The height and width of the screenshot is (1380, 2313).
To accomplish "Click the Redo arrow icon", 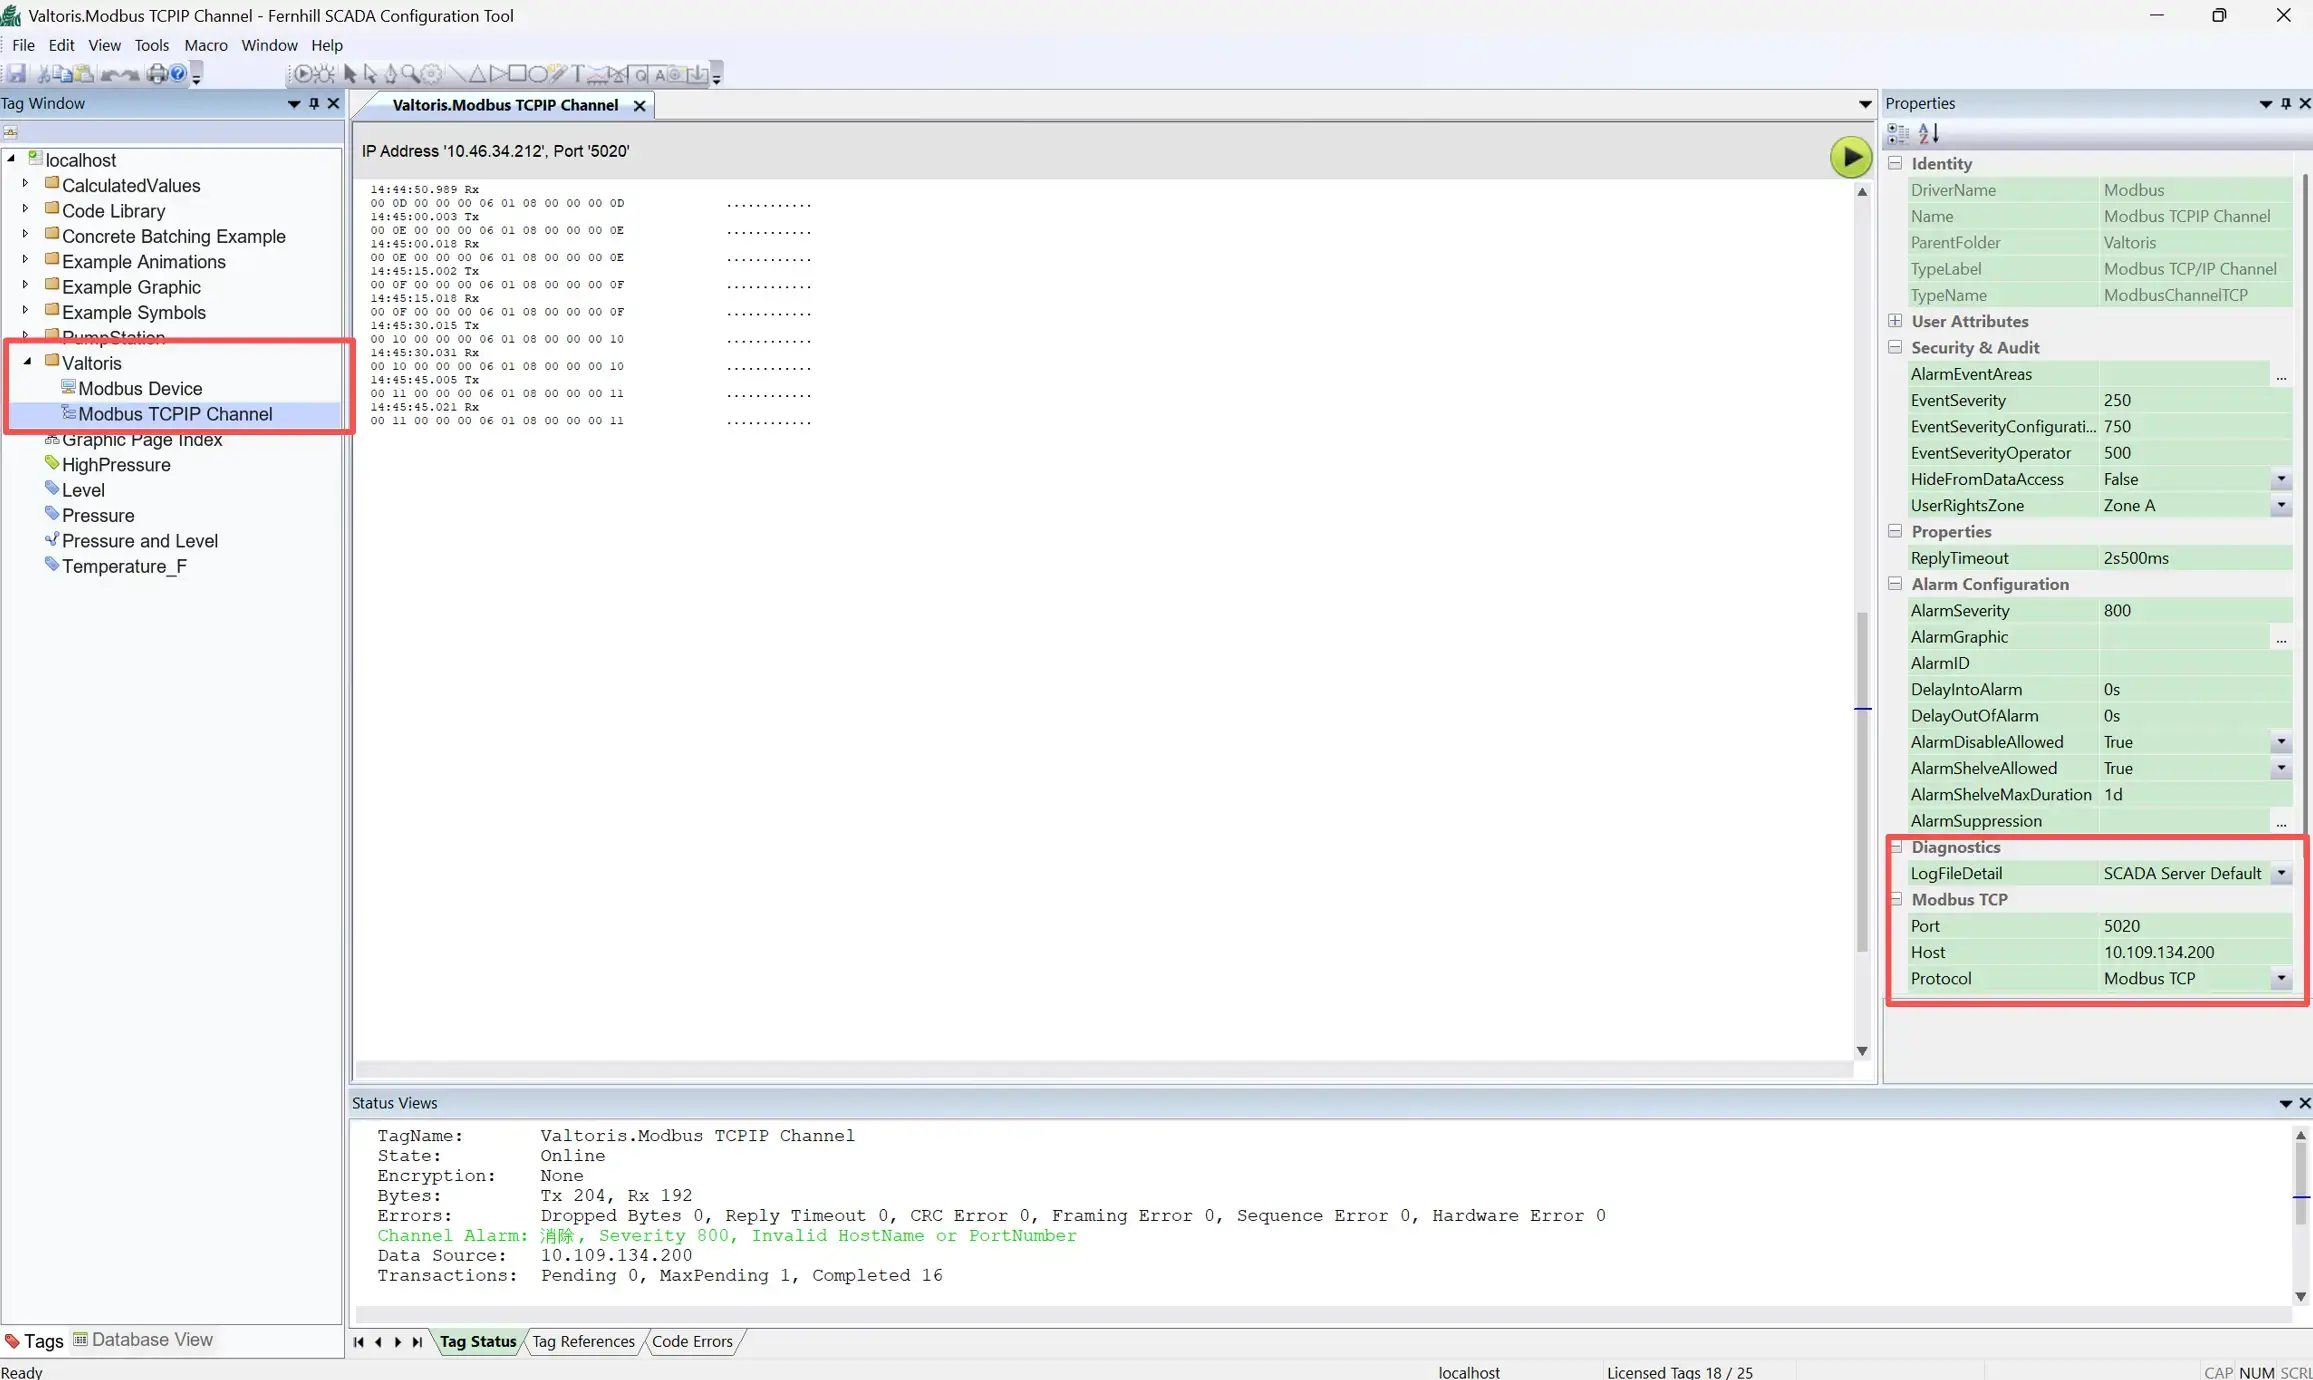I will (131, 75).
